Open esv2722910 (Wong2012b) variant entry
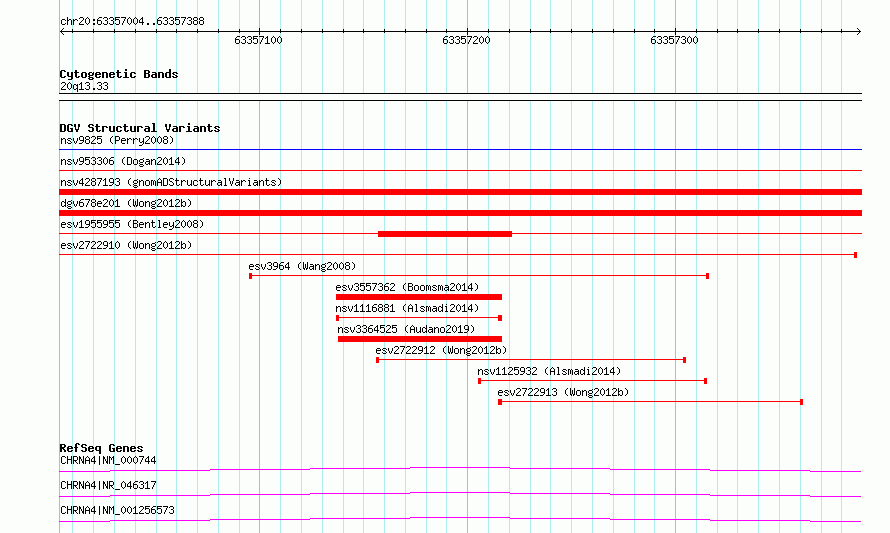Image resolution: width=890 pixels, height=533 pixels. point(126,245)
